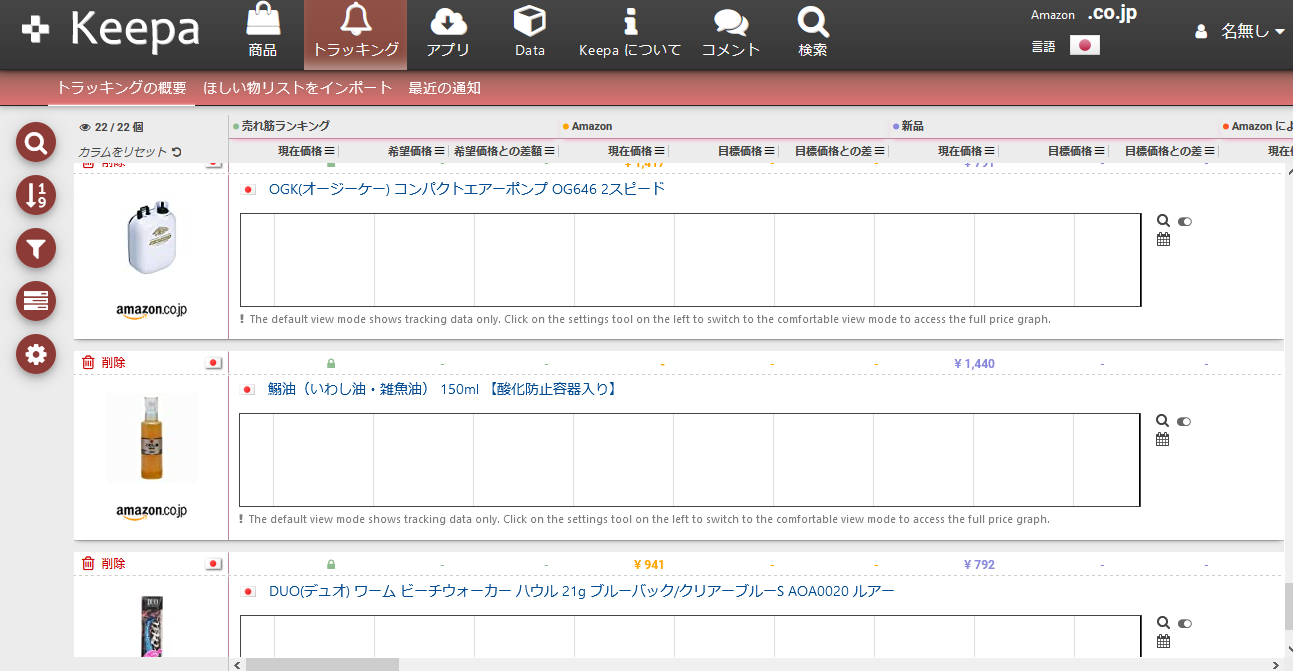Flip the toggle switch next to the 鰯油 chart
Viewport: 1293px width, 671px height.
1184,421
